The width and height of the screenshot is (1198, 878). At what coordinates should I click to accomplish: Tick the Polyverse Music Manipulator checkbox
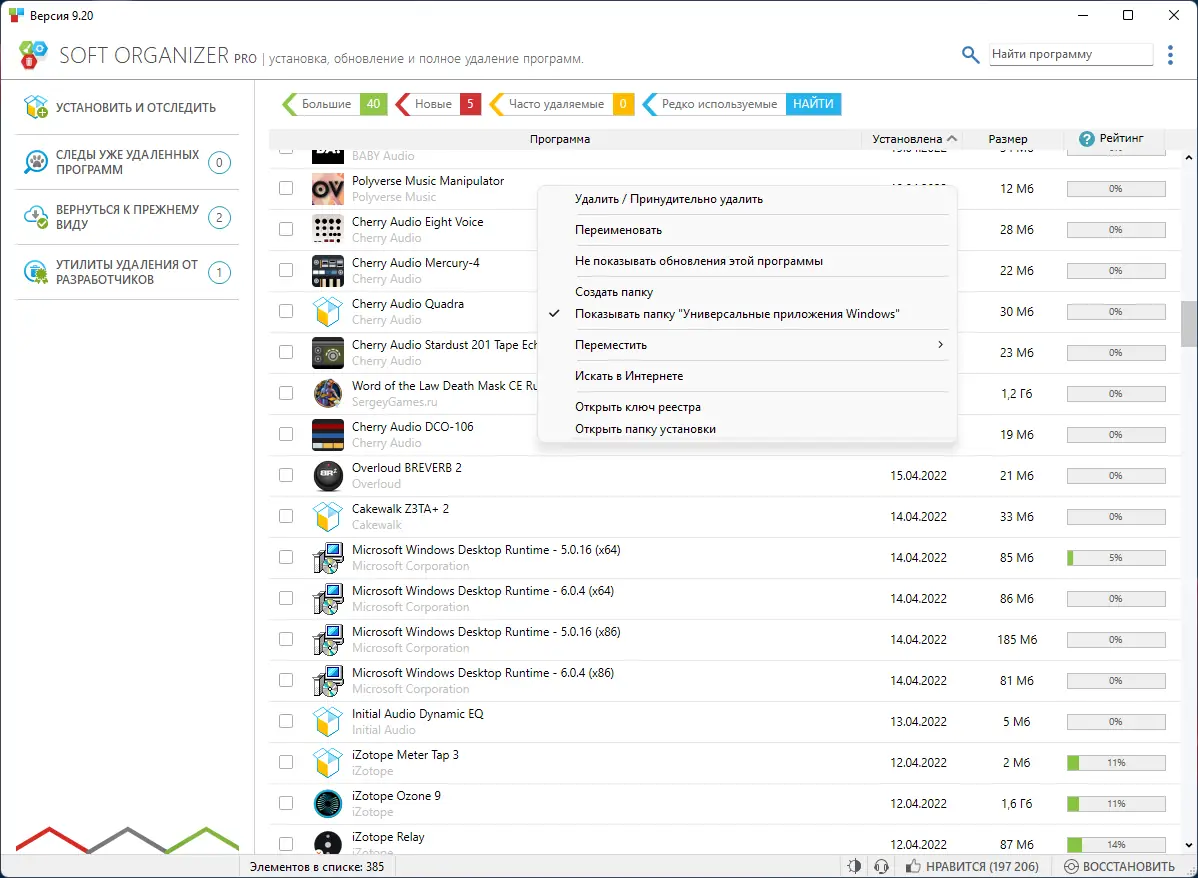286,188
